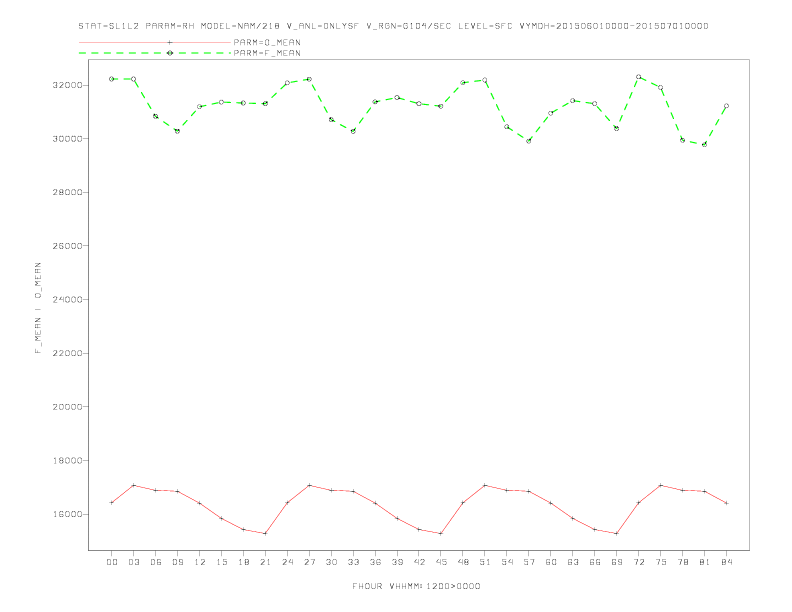Click the 16000 y-axis tick label

68,514
